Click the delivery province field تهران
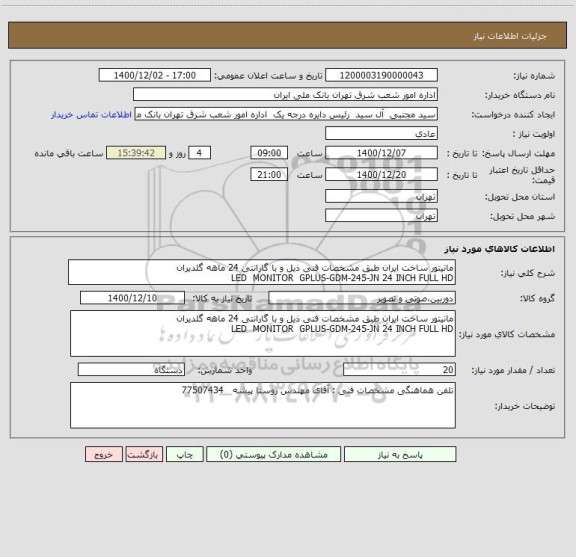This screenshot has width=576, height=557. [381, 197]
